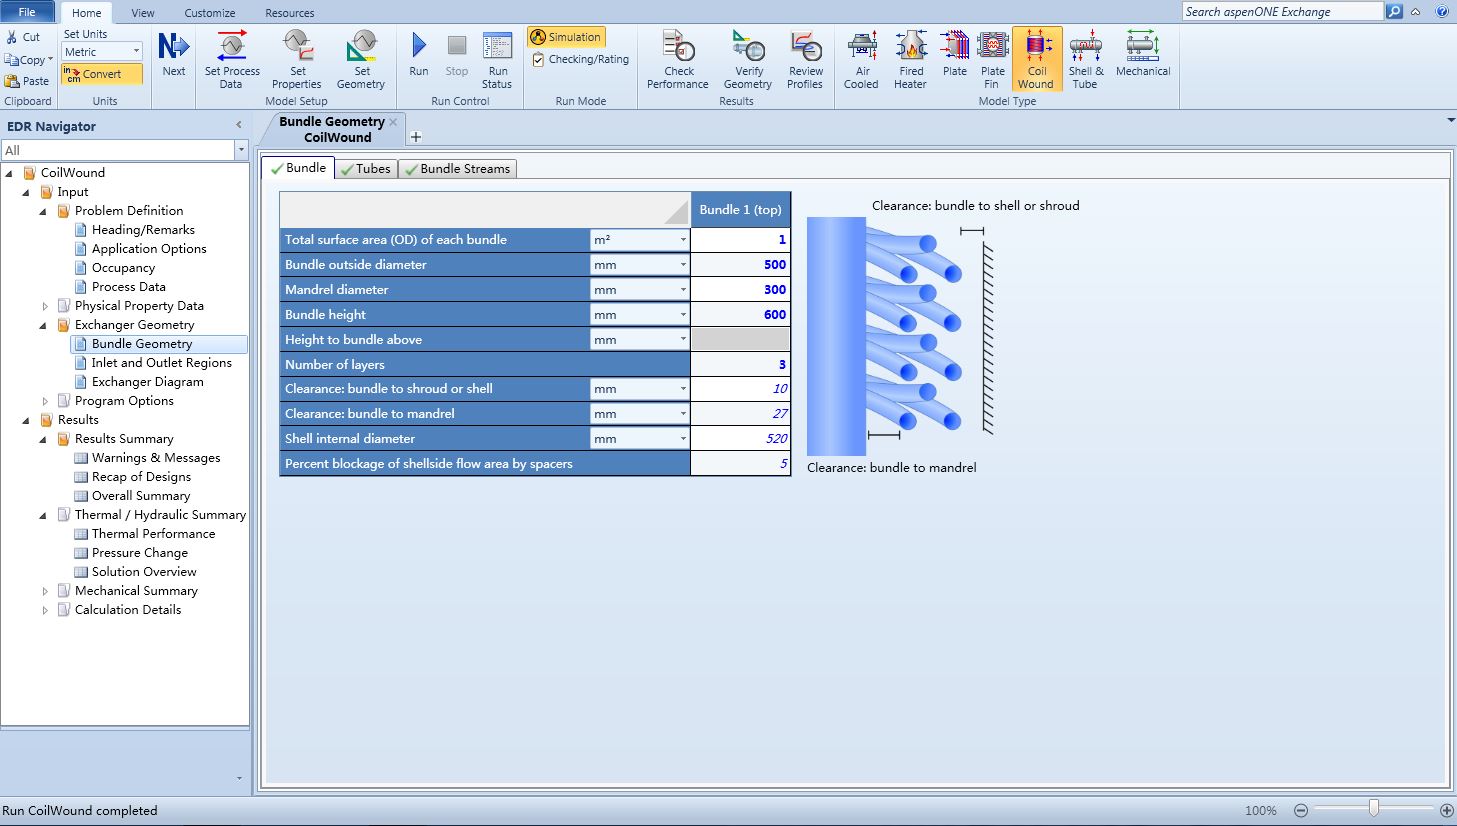1457x826 pixels.
Task: Switch to the Bundle Streams tab
Action: click(x=457, y=169)
